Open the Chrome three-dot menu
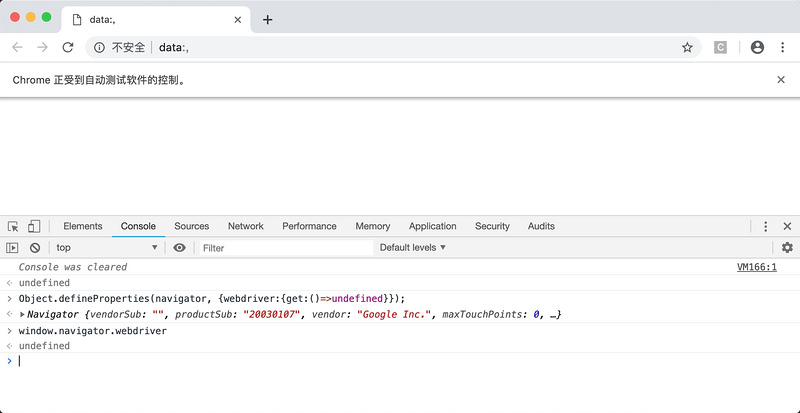Viewport: 800px width, 413px height. point(782,47)
